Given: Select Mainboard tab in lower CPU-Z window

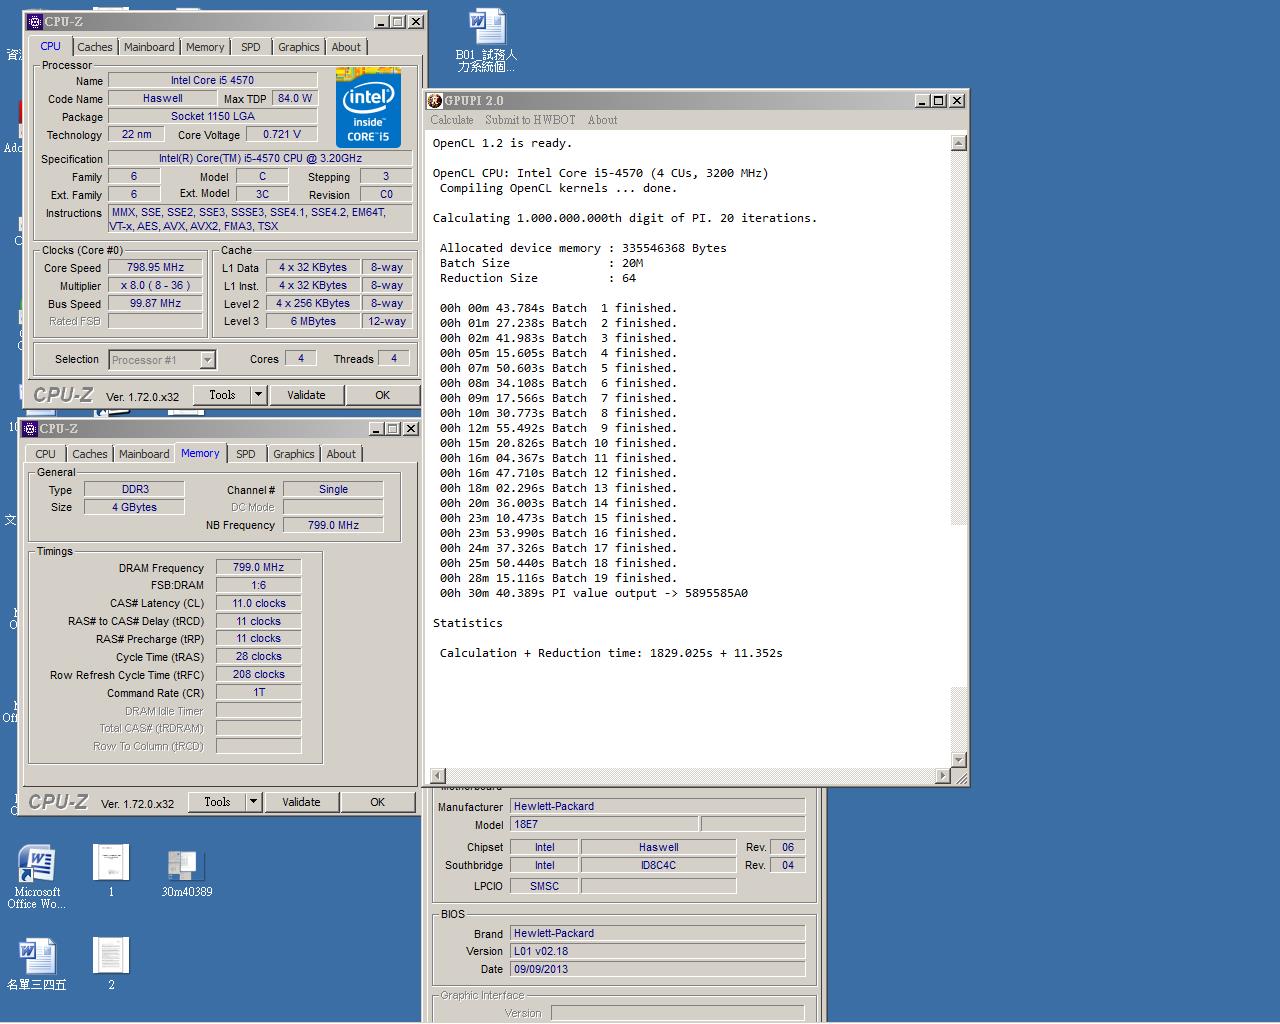Looking at the screenshot, I should (144, 454).
